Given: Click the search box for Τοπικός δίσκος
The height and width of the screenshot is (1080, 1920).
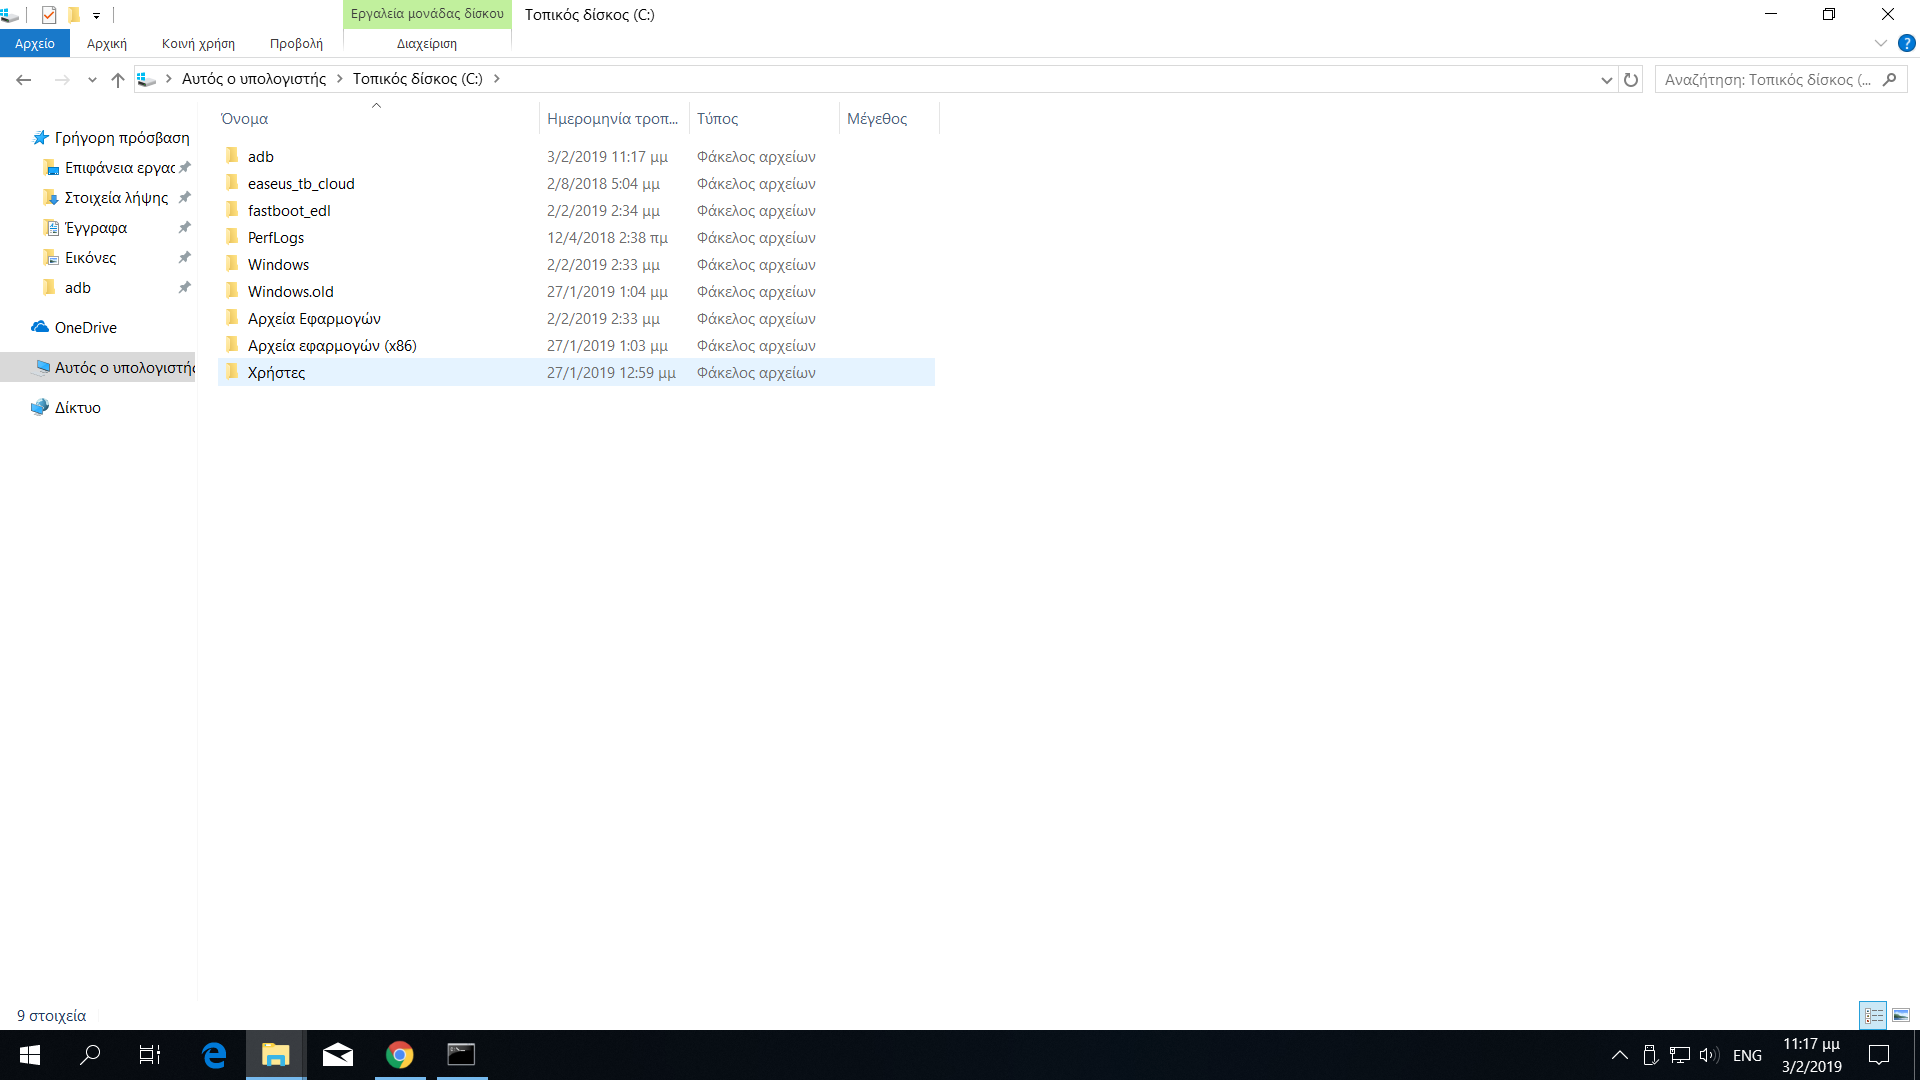Looking at the screenshot, I should click(x=1768, y=80).
